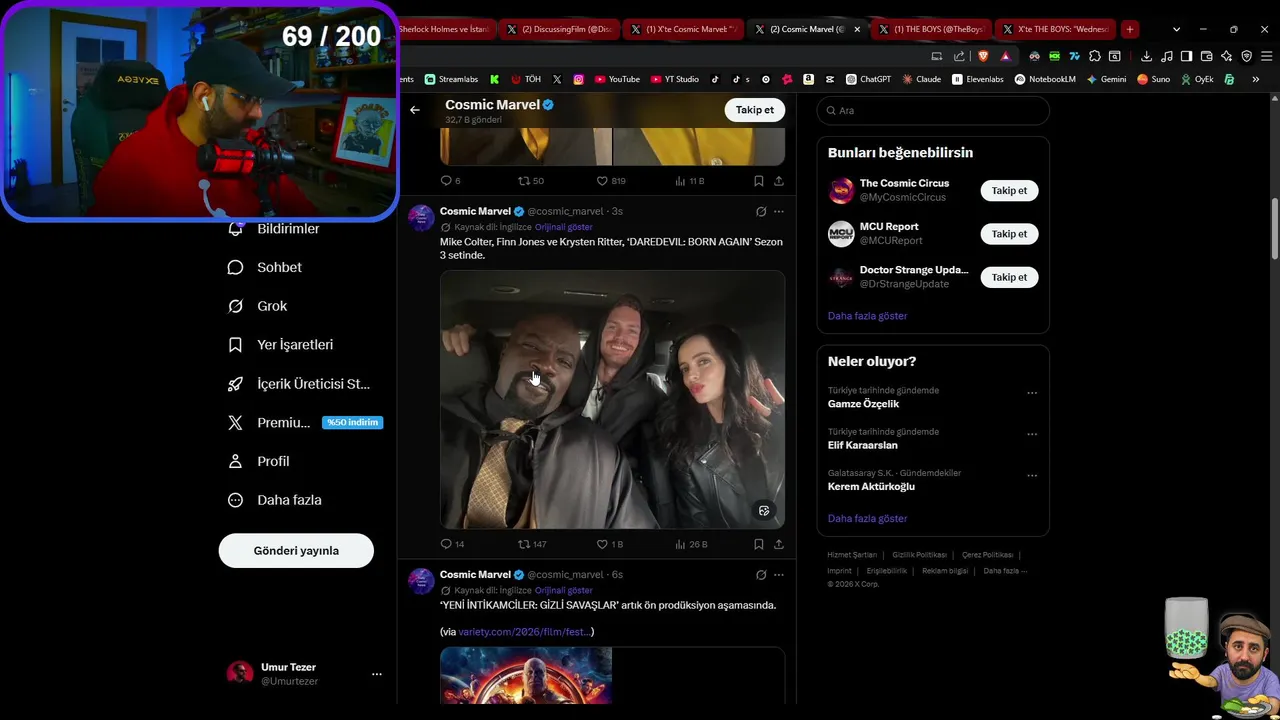The image size is (1280, 720).
Task: Open Profil in sidebar
Action: click(x=259, y=461)
